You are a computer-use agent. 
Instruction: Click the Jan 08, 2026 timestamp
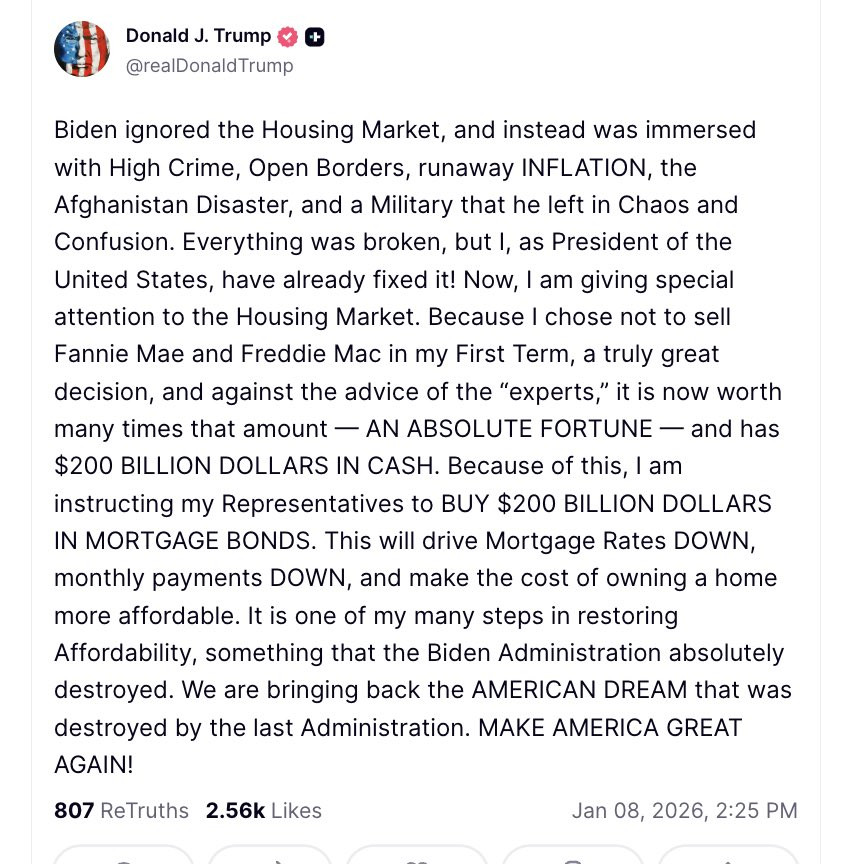(x=684, y=811)
